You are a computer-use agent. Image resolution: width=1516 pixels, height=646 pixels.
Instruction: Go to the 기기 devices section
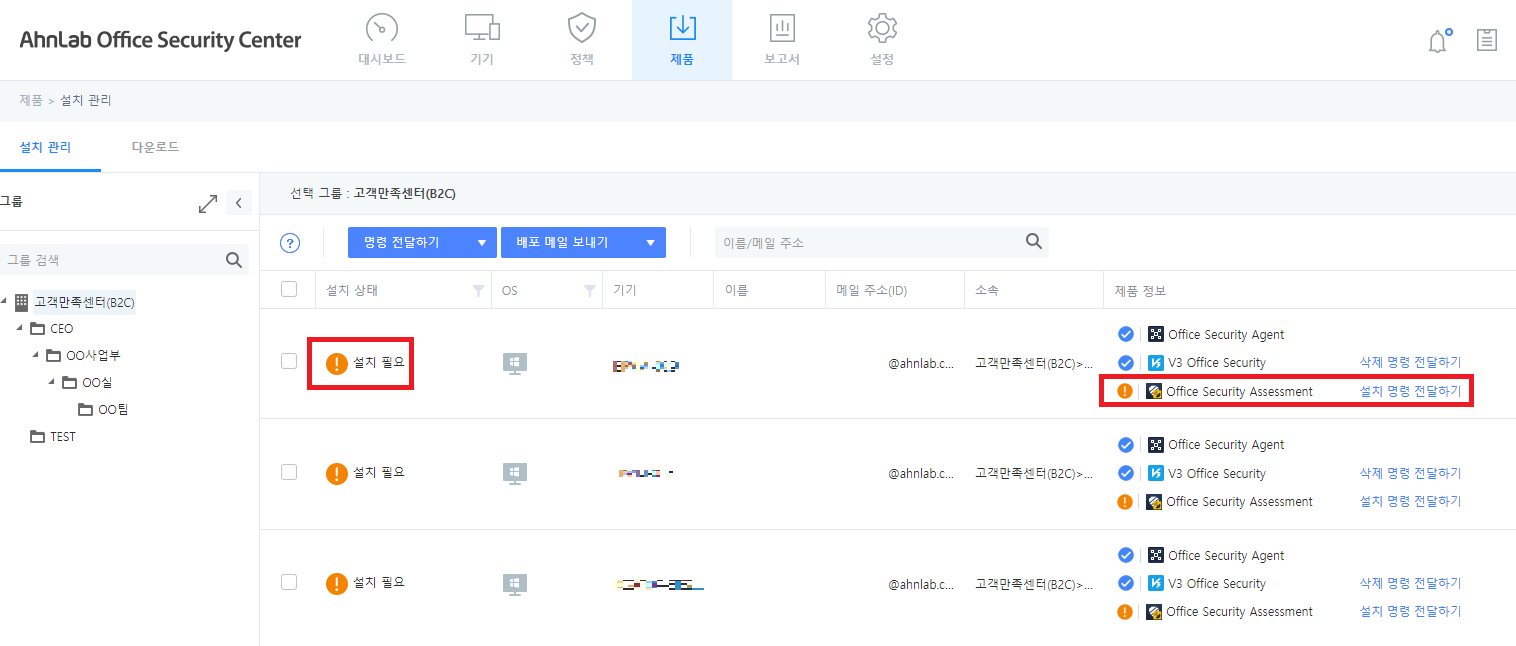(482, 40)
